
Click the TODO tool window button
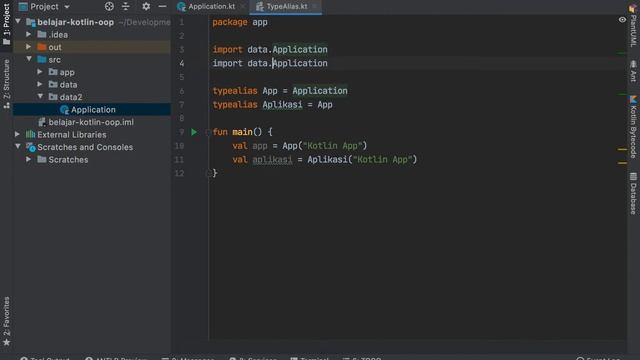click(362, 358)
